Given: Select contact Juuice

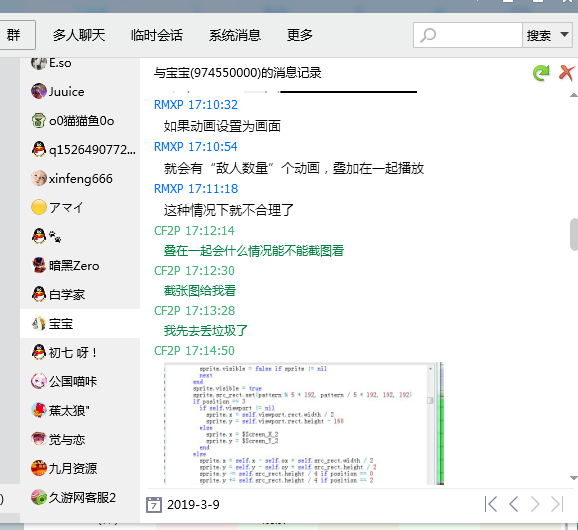Looking at the screenshot, I should (x=80, y=91).
